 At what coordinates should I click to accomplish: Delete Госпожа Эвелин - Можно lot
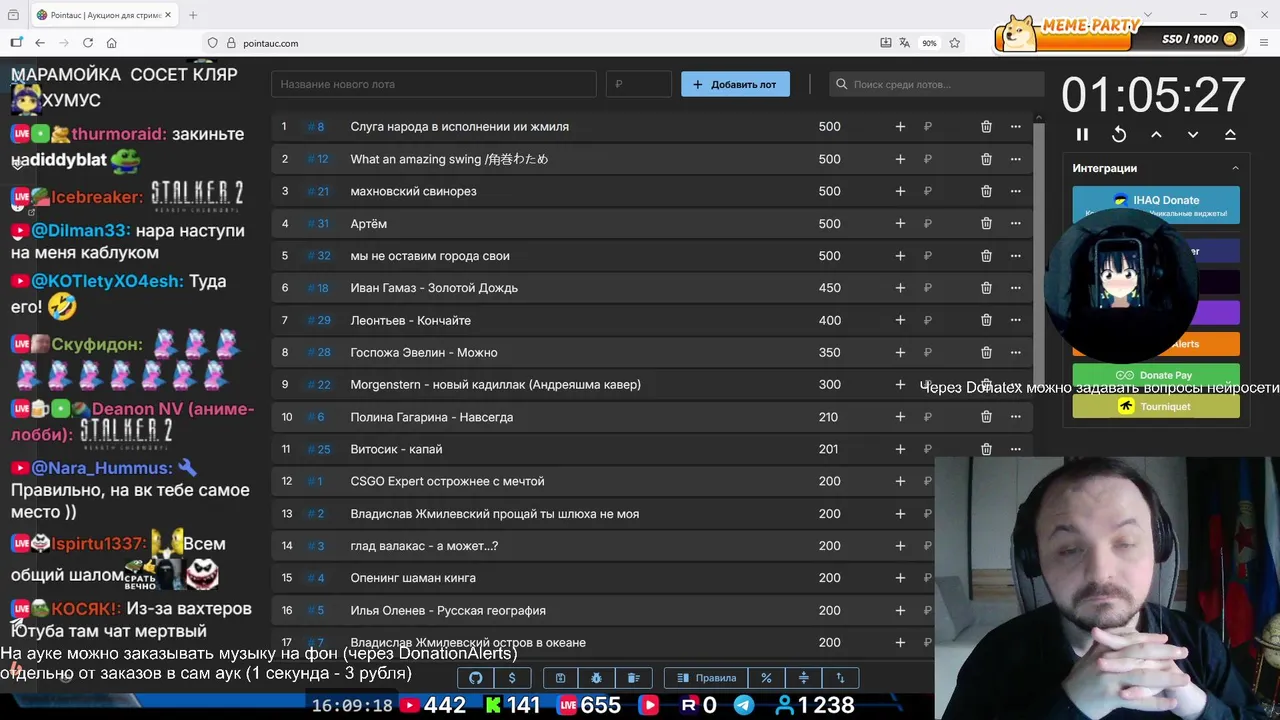point(986,352)
